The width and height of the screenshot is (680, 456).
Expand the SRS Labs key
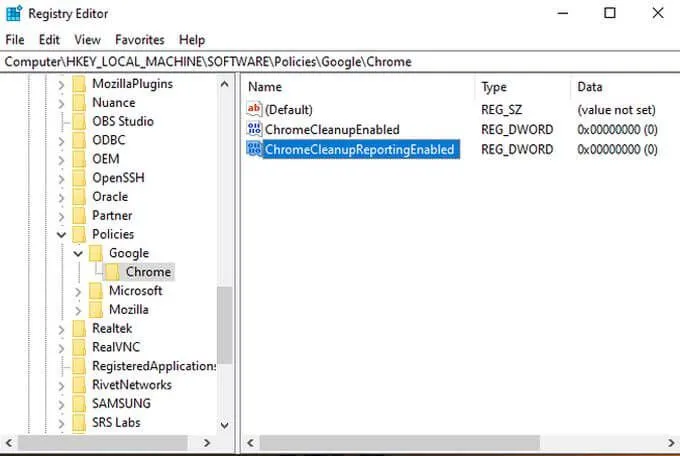click(x=61, y=423)
